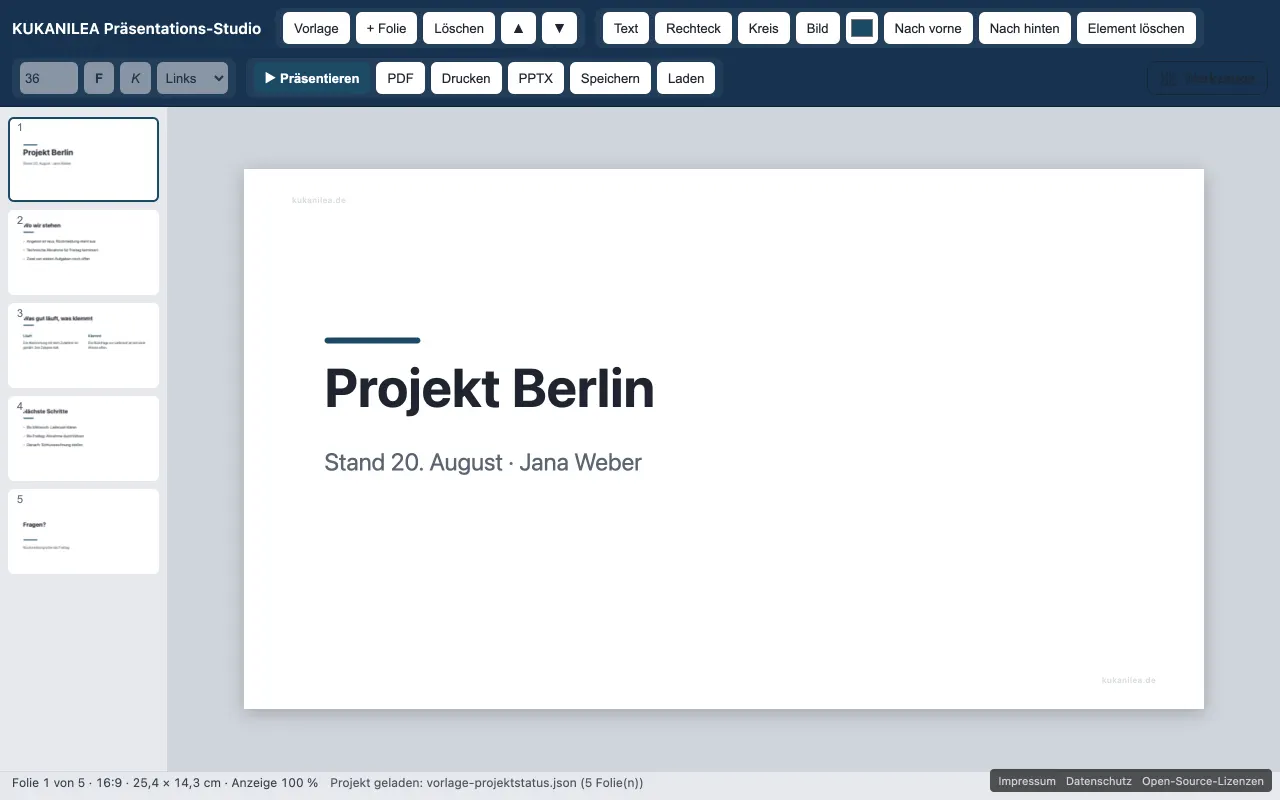1280x800 pixels.
Task: Open the Links alignment dropdown
Action: [192, 78]
